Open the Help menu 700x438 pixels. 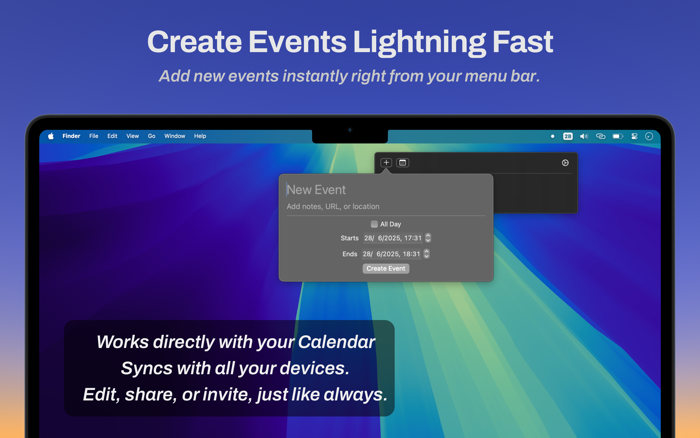pyautogui.click(x=200, y=136)
